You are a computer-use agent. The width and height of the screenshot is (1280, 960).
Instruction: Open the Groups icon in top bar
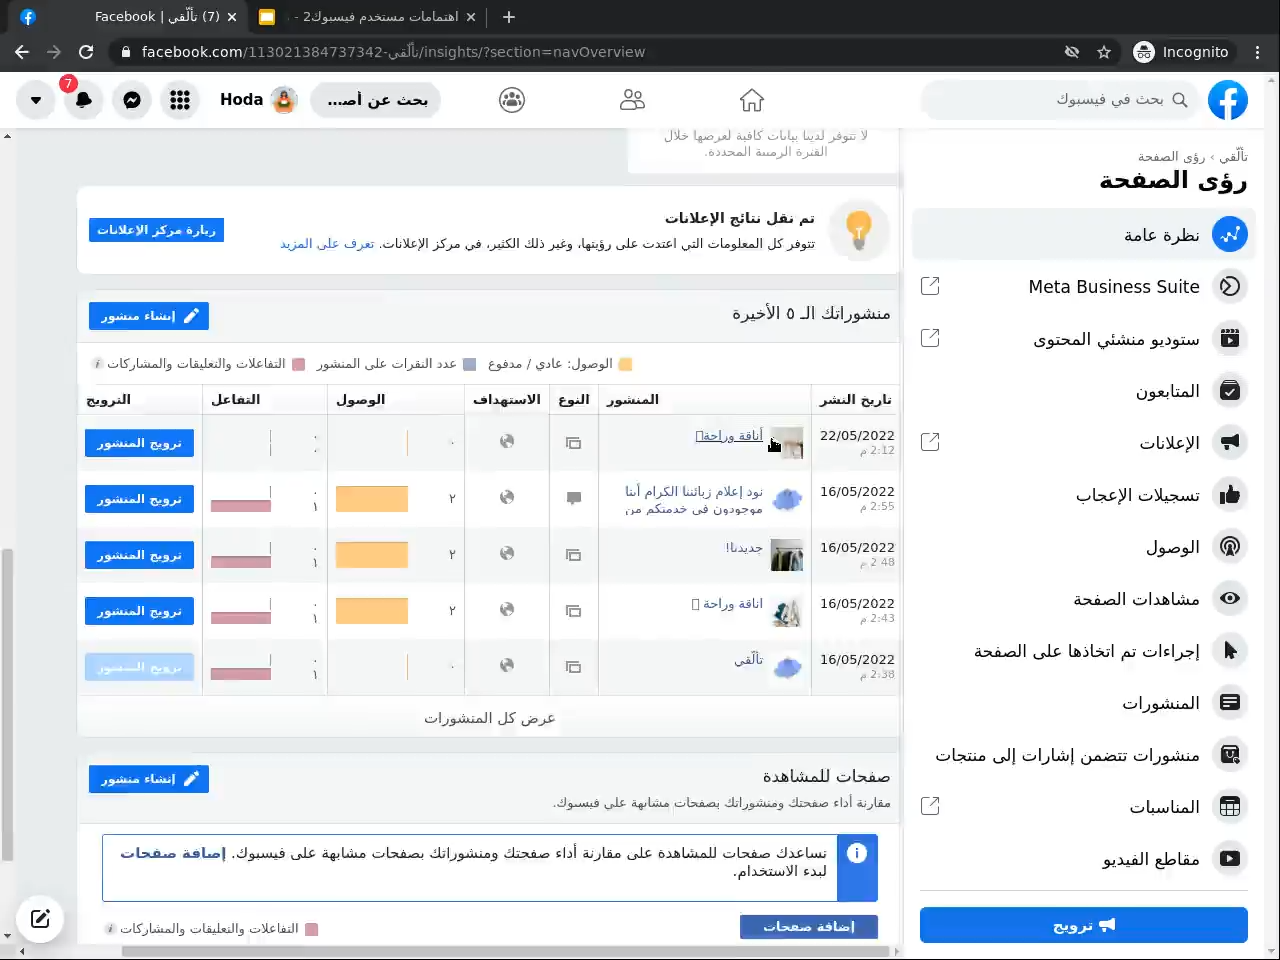tap(512, 100)
